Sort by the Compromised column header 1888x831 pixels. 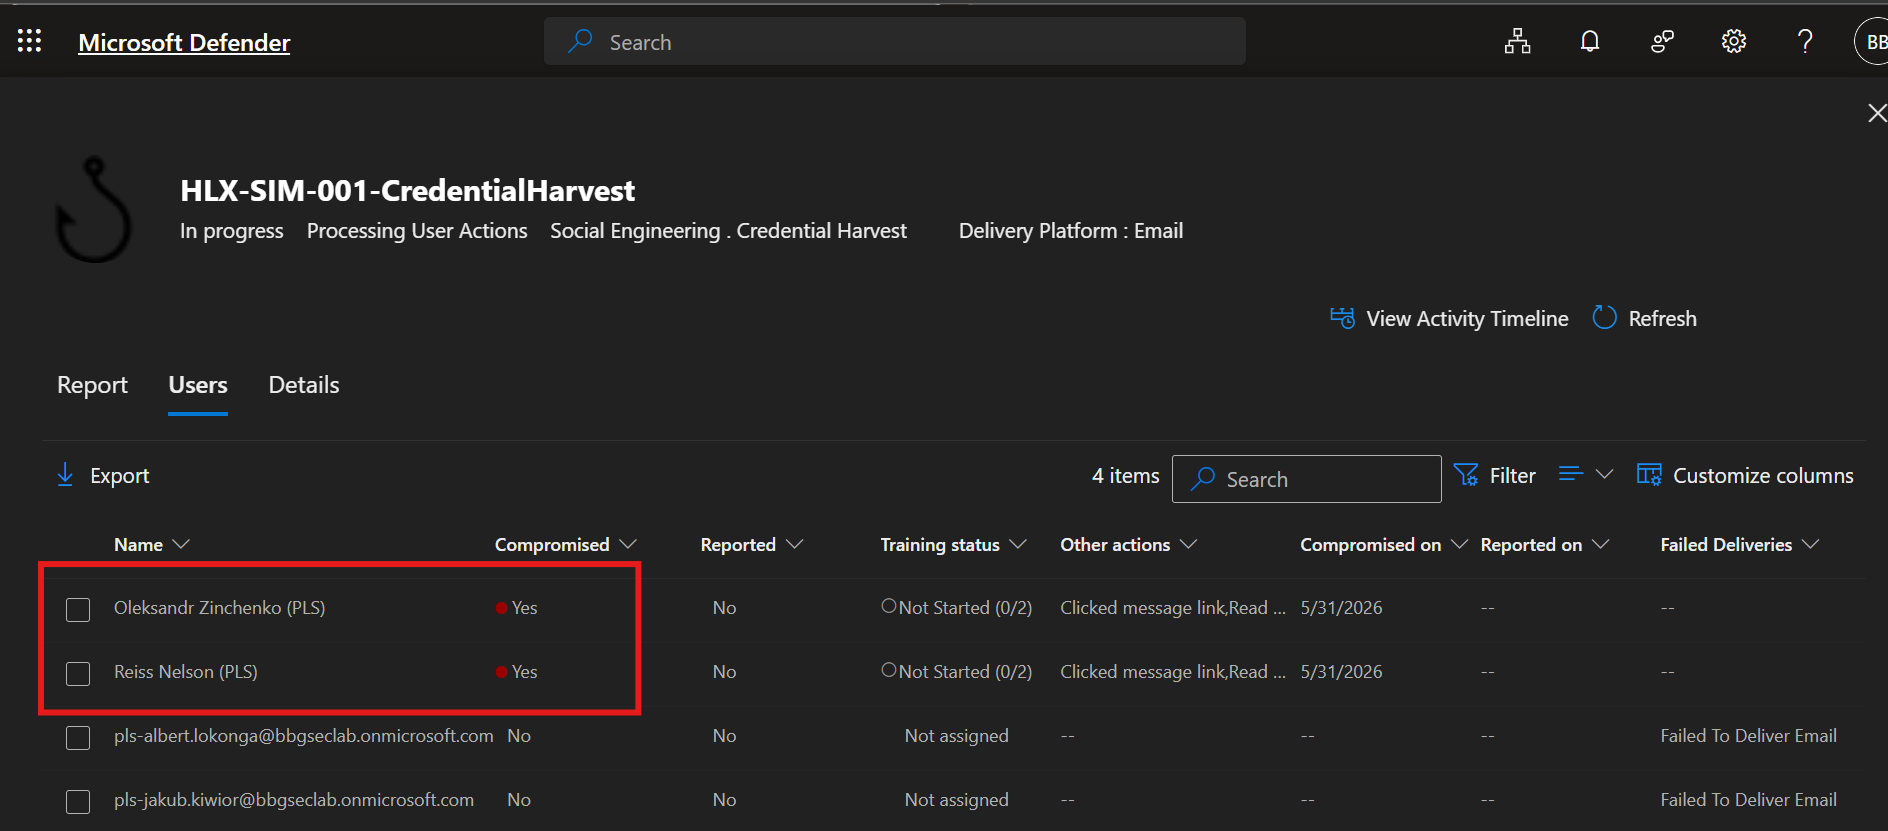[565, 545]
